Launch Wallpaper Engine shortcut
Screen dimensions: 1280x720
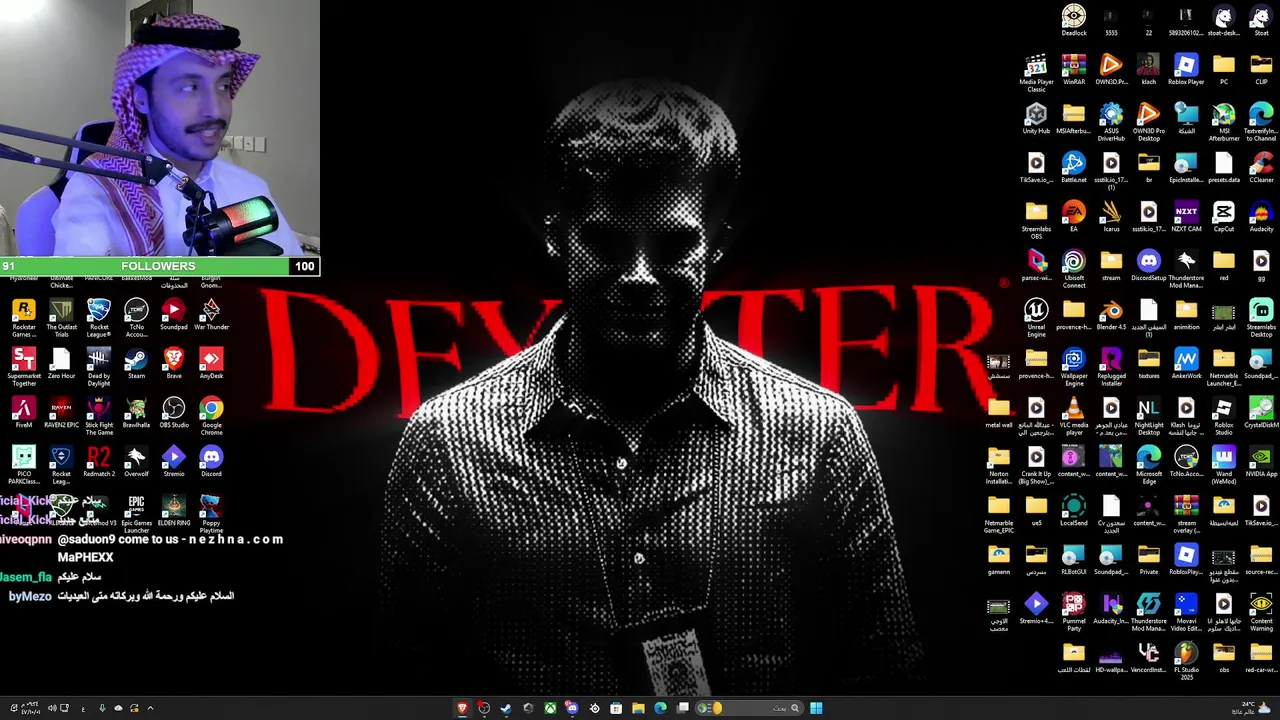[x=1074, y=367]
